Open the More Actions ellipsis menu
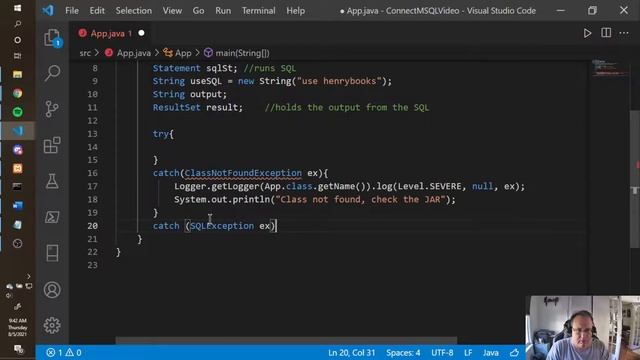 click(x=624, y=33)
